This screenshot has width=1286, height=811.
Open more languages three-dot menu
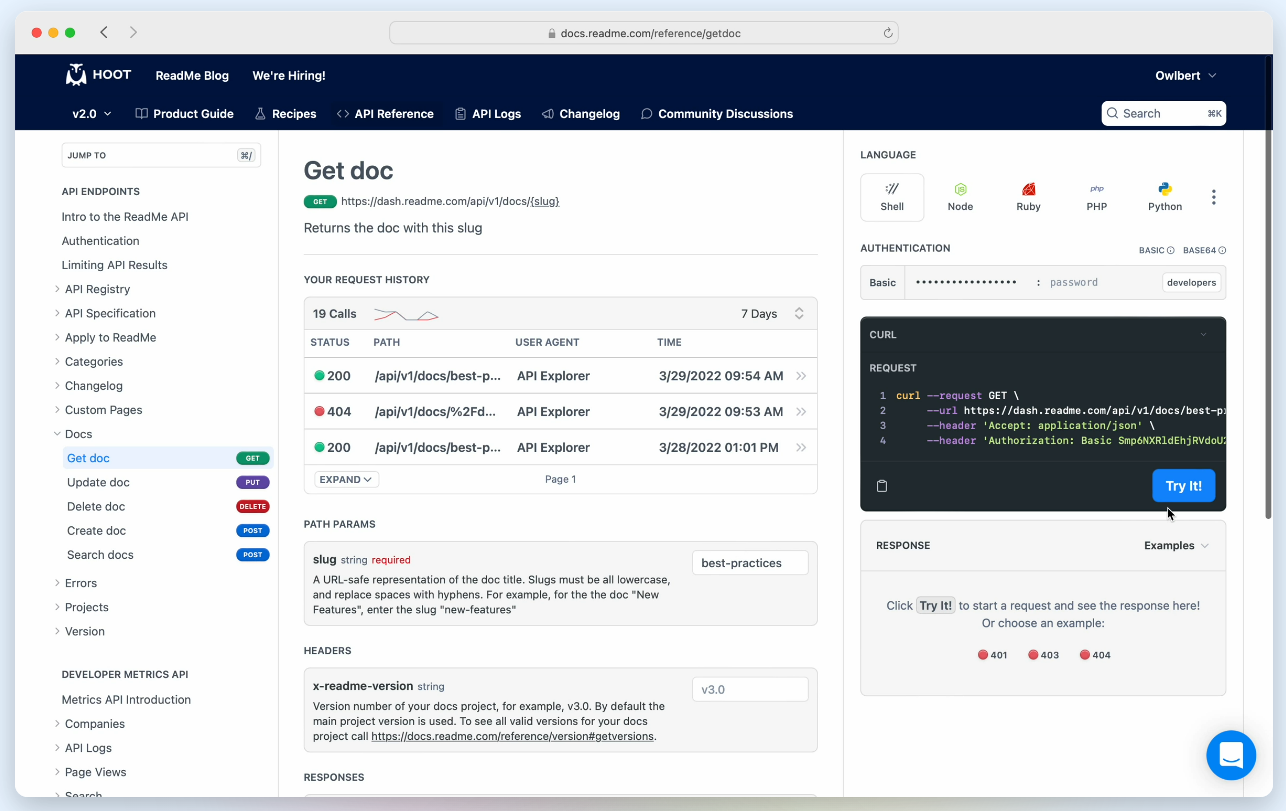pos(1214,197)
